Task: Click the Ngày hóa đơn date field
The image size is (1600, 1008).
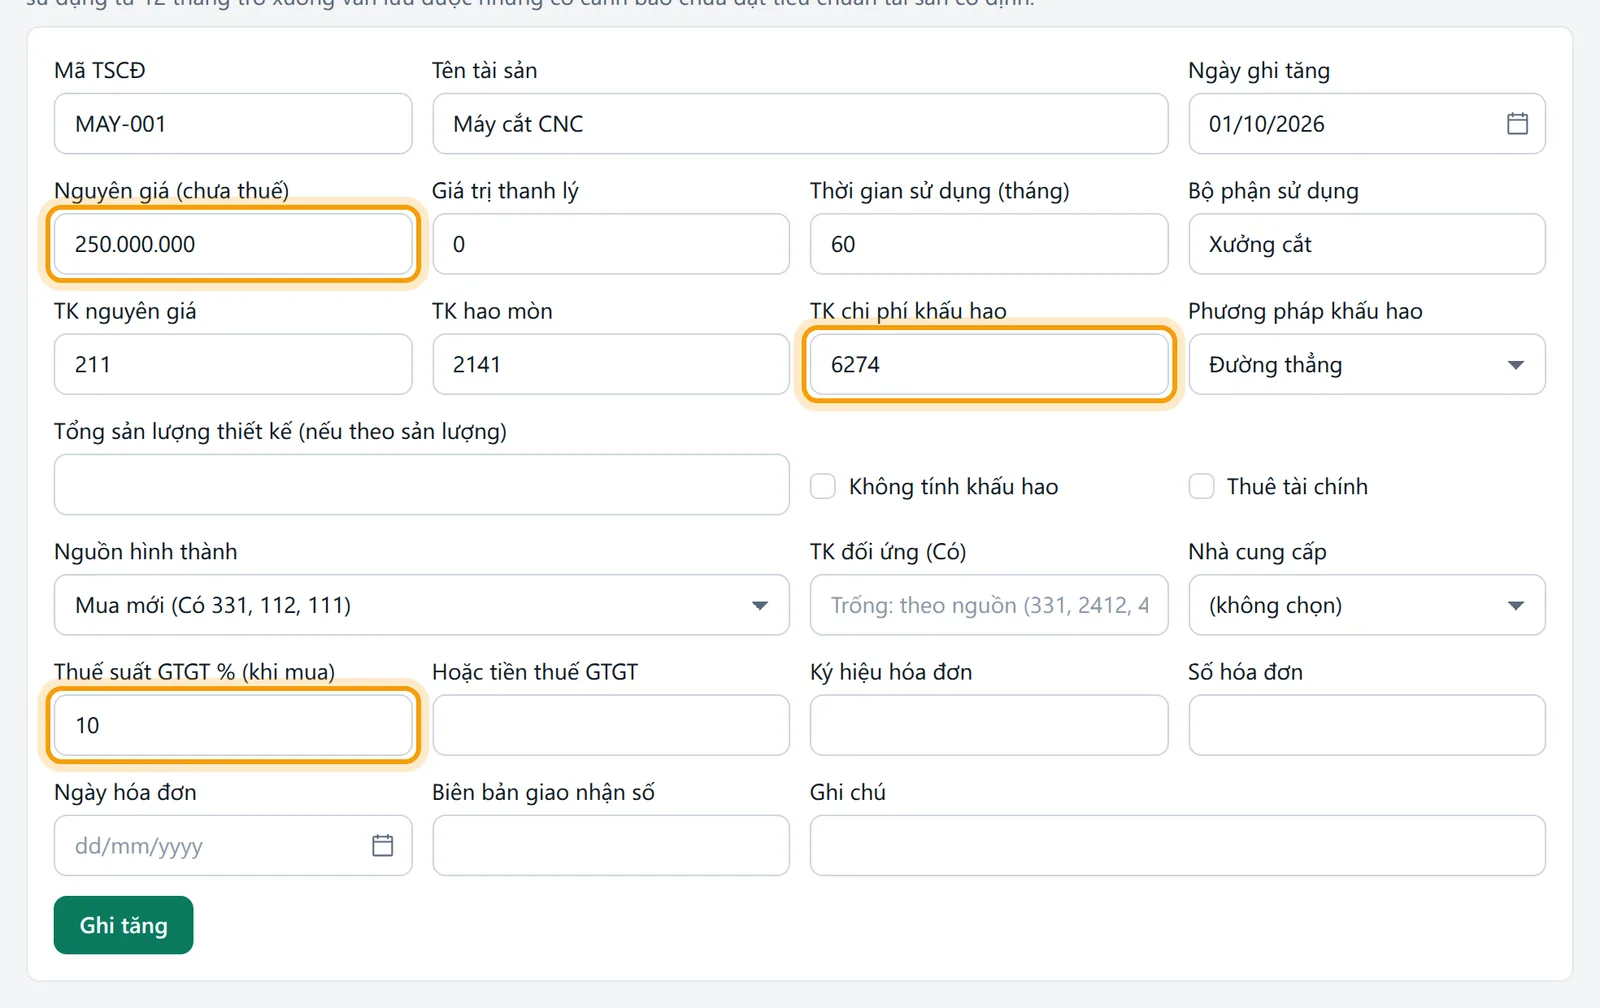Action: tap(233, 846)
